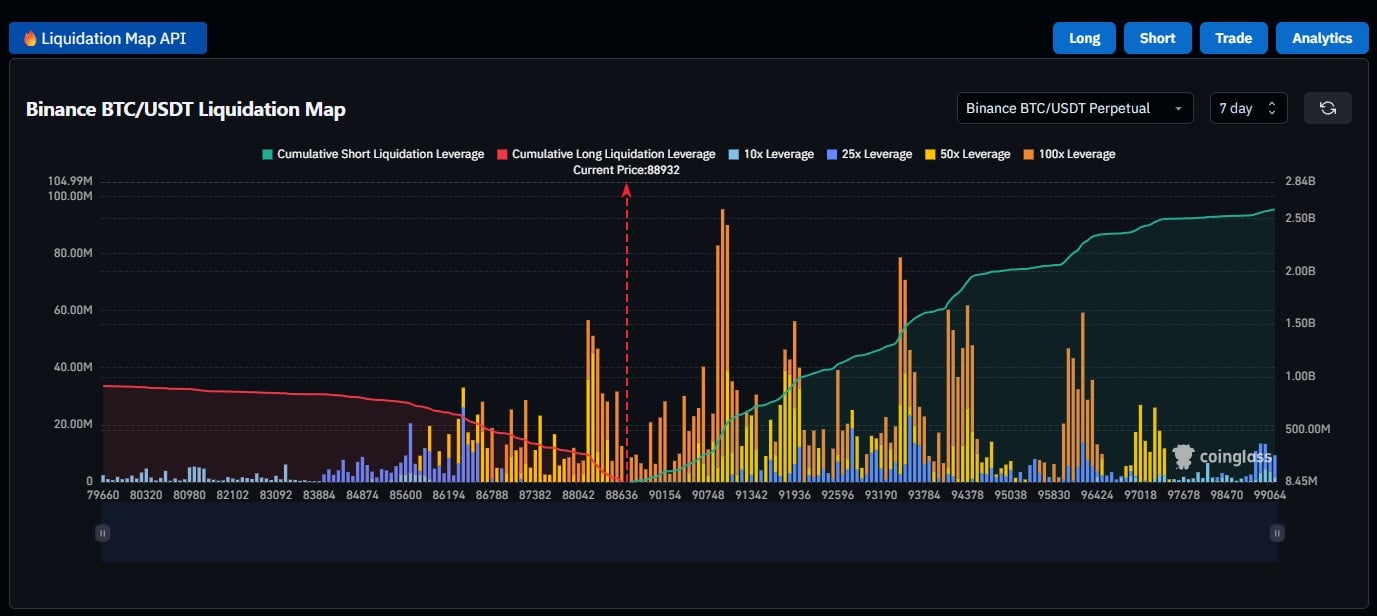Go to the Analytics tab
Image resolution: width=1377 pixels, height=616 pixels.
point(1321,38)
